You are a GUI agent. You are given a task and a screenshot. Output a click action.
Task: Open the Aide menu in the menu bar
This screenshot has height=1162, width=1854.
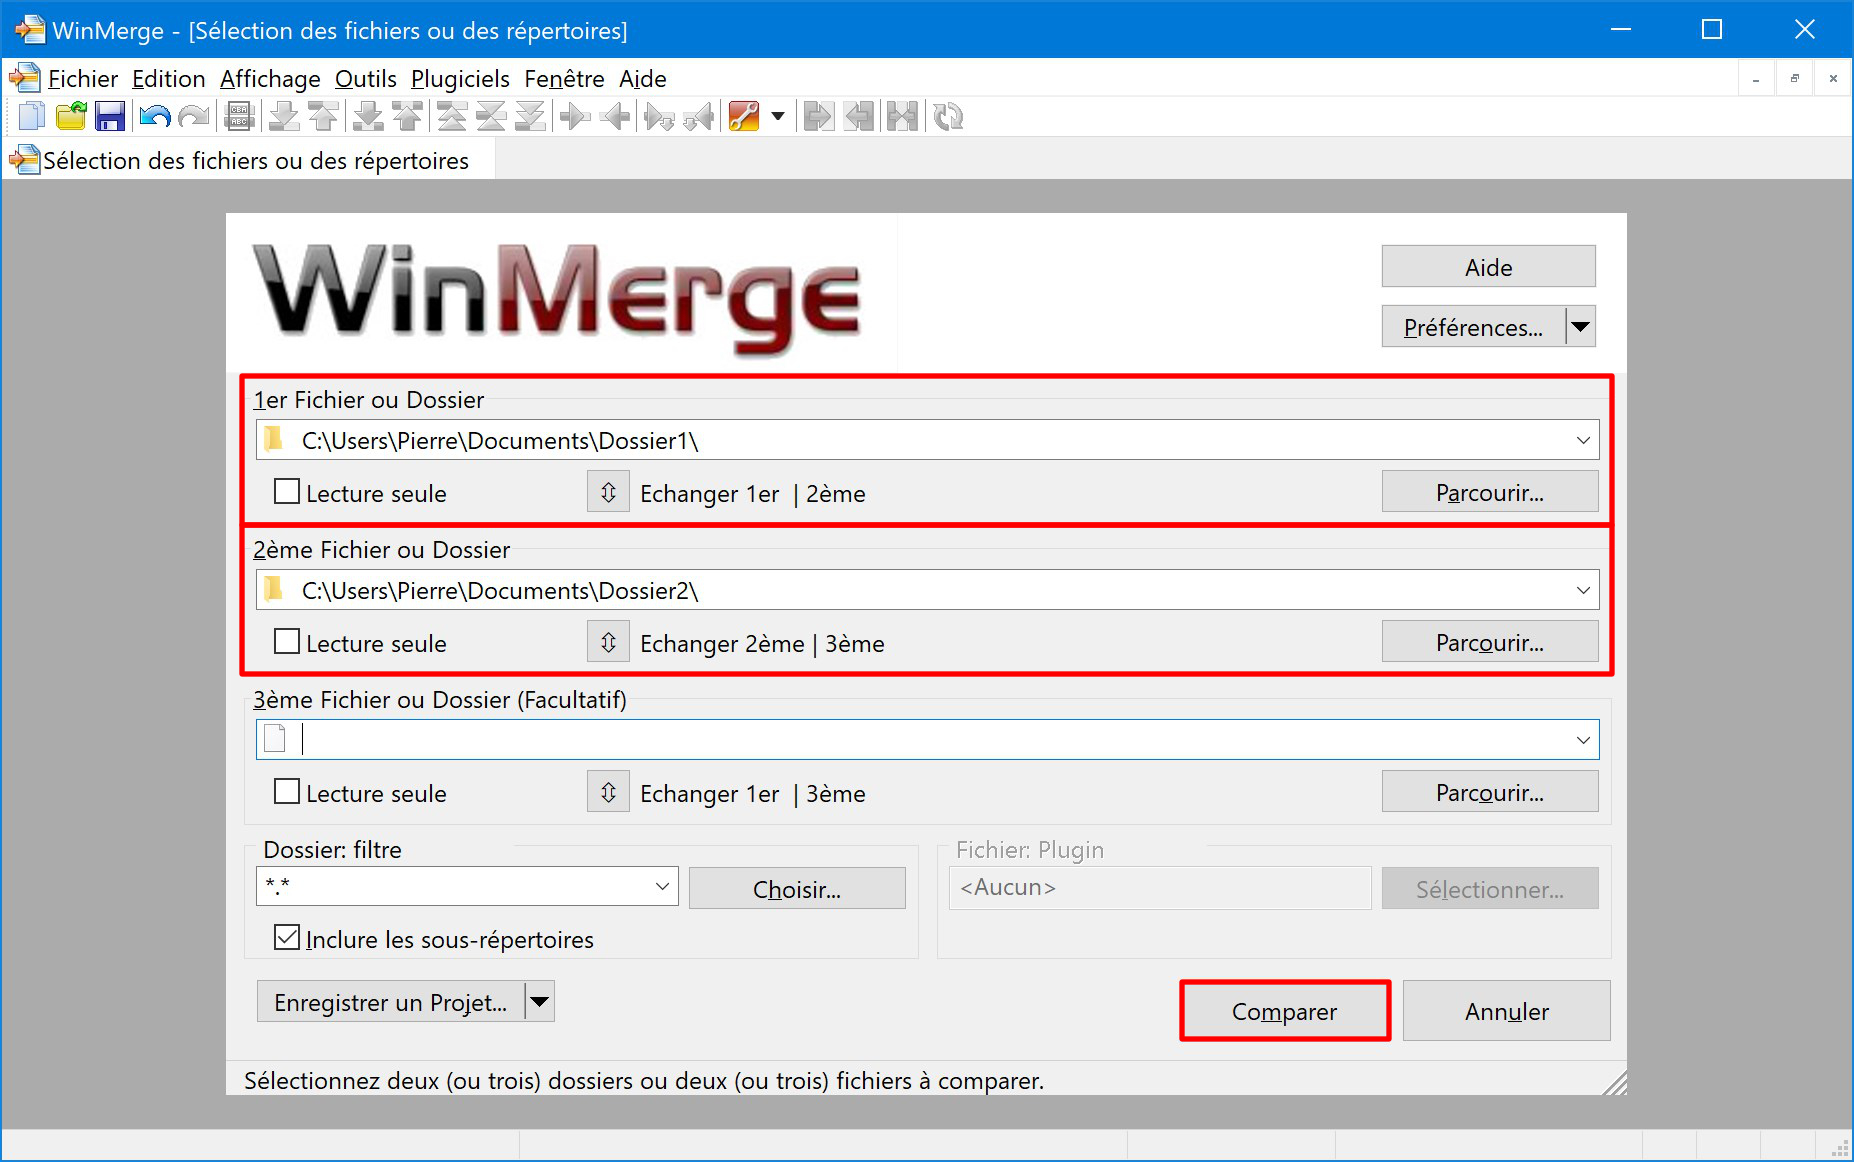(x=643, y=79)
